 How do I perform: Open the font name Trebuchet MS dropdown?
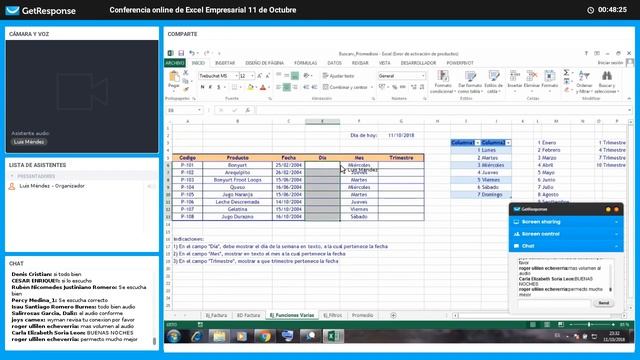tap(236, 76)
